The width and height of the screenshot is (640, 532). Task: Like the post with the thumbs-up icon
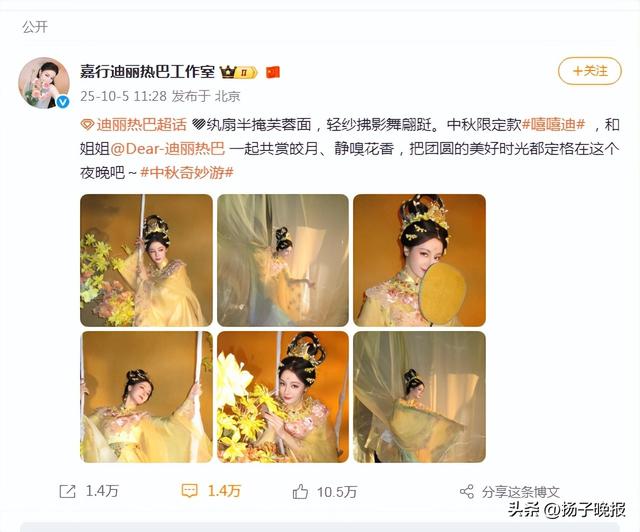300,492
